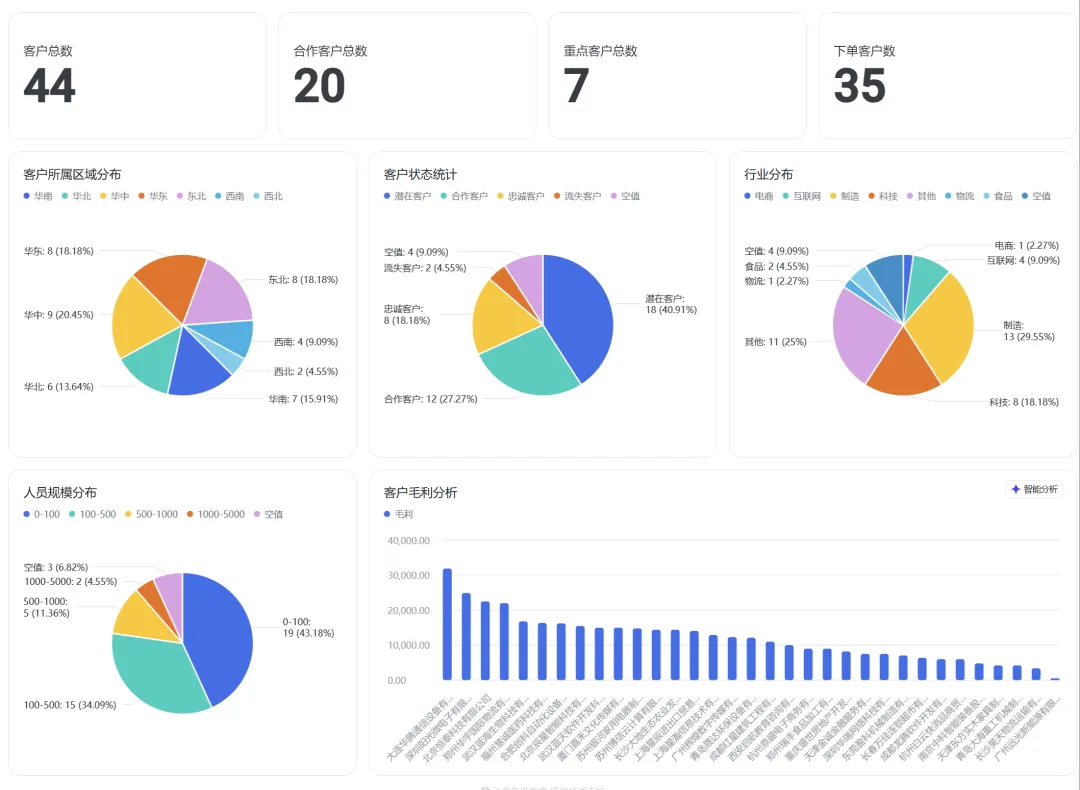Toggle 华中 legend in the region chart
The image size is (1080, 790).
115,196
